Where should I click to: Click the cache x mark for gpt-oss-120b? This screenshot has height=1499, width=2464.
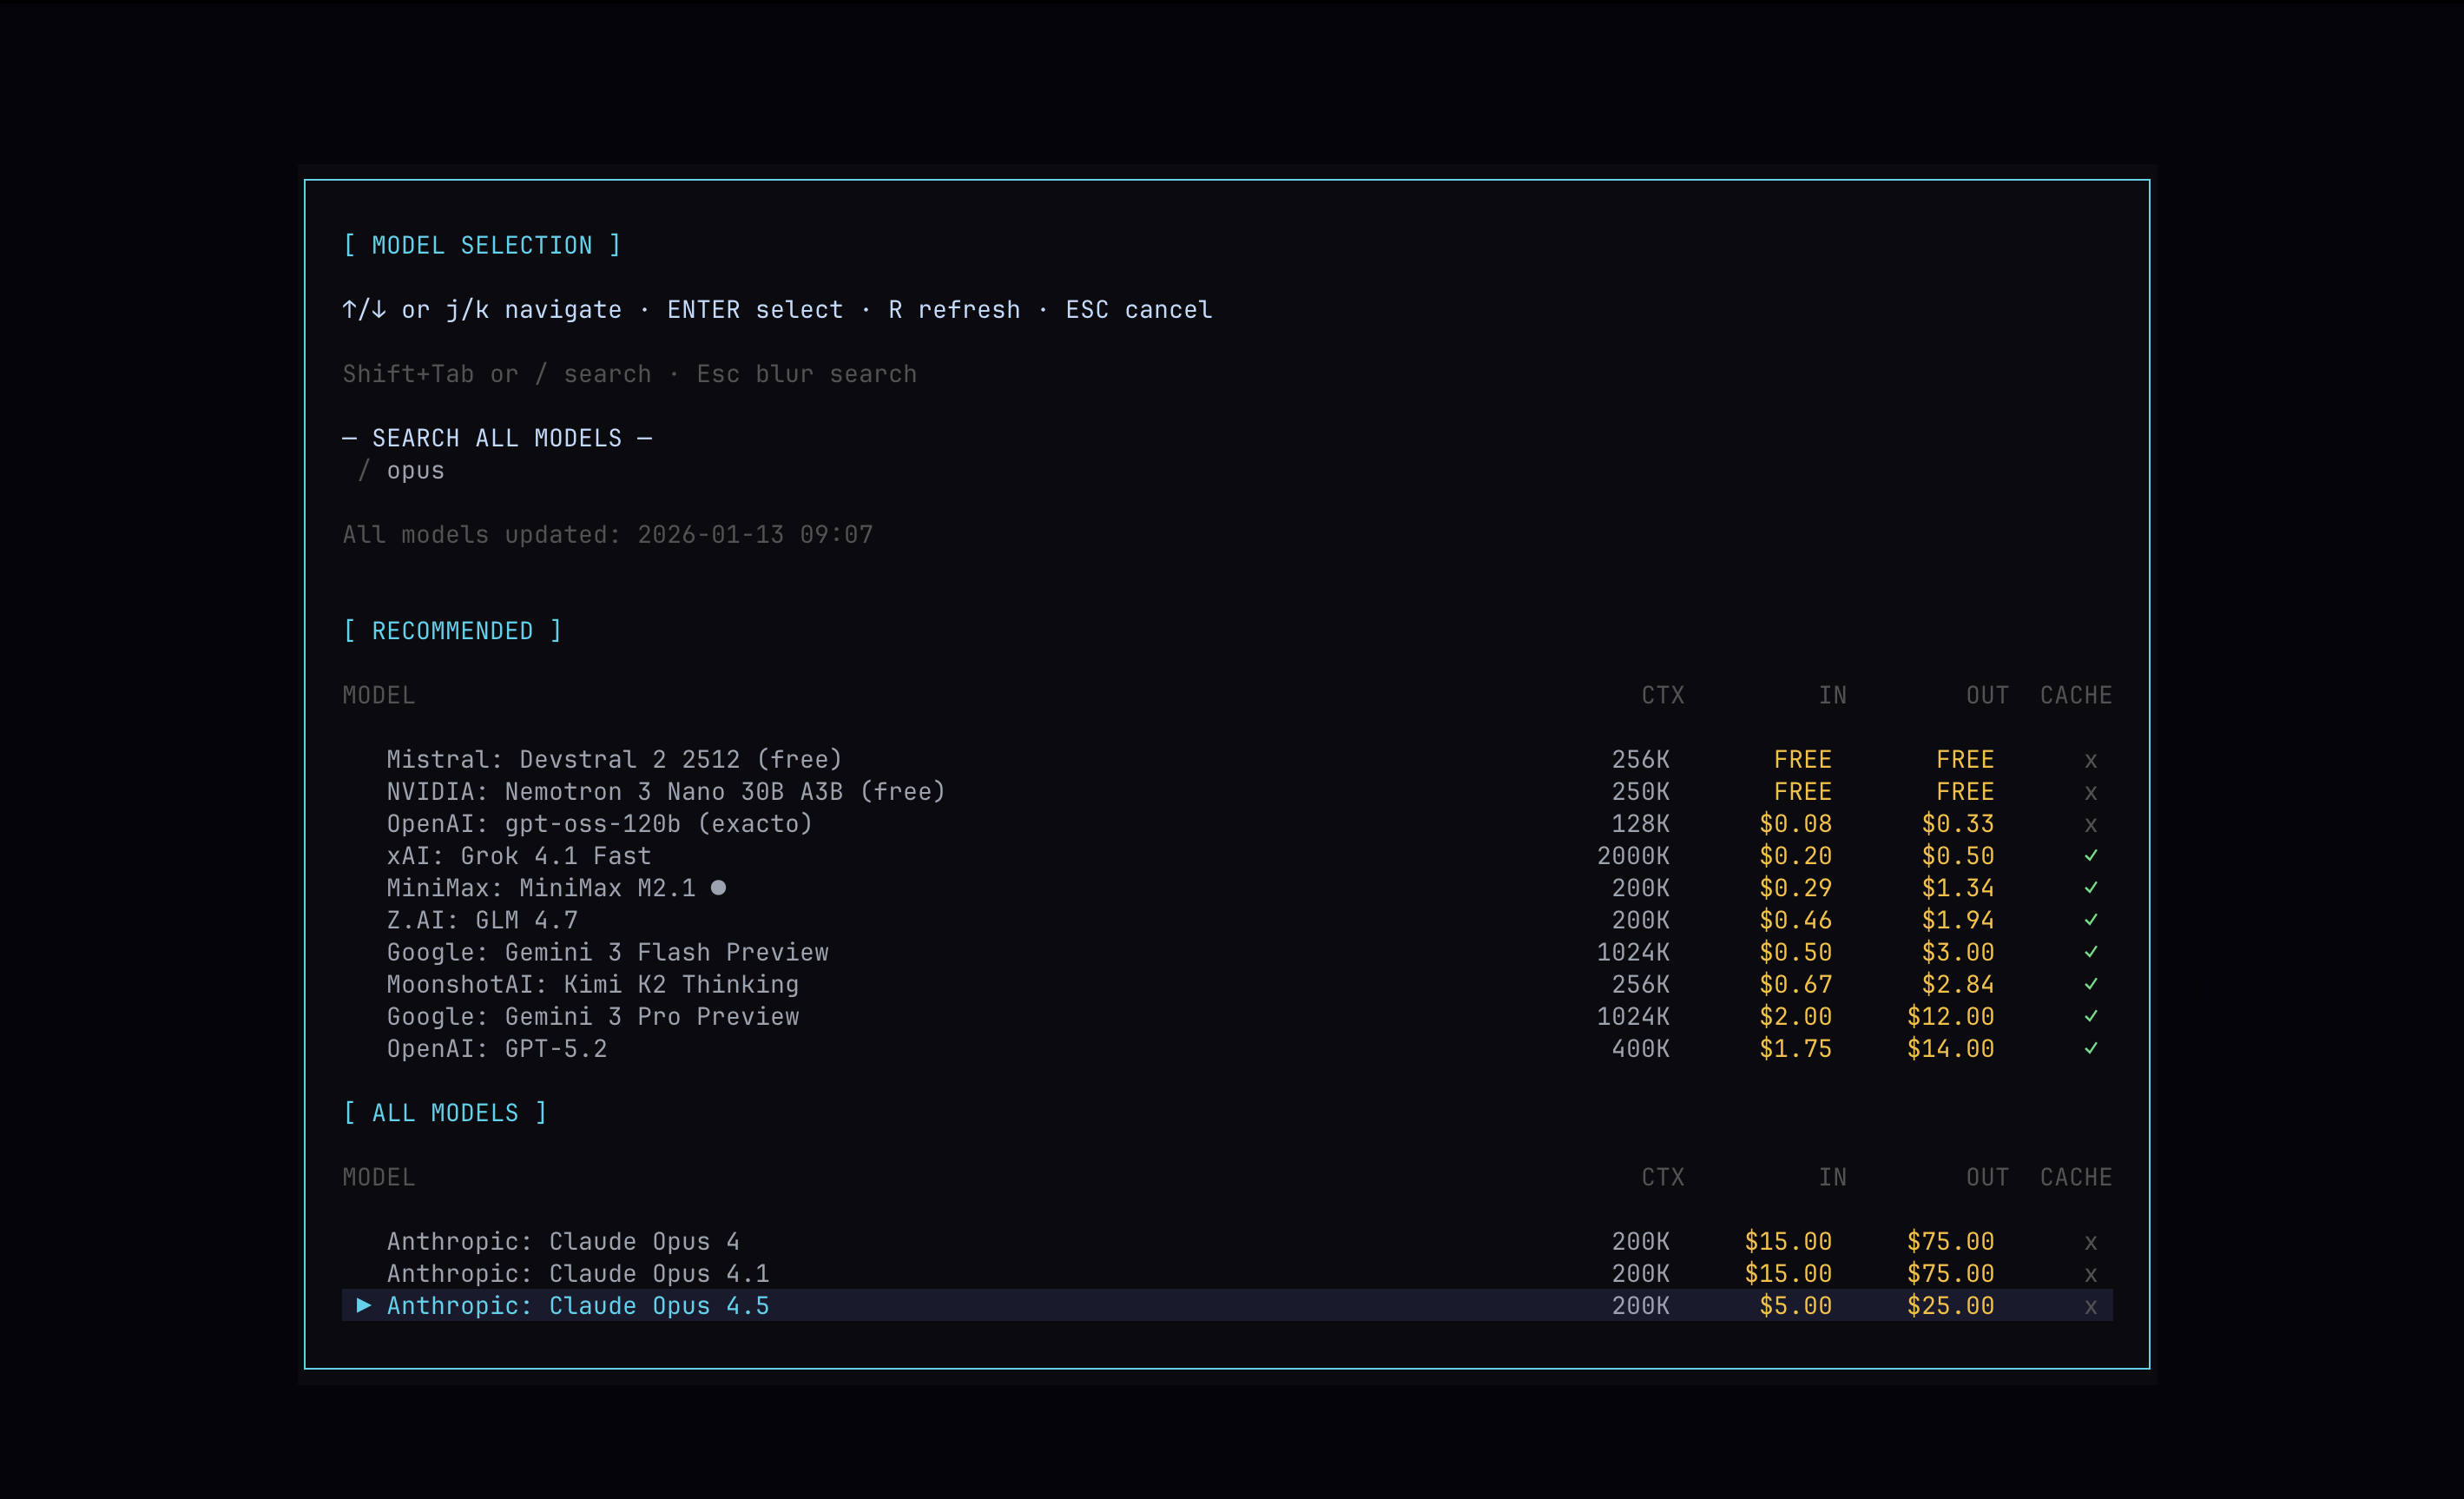tap(2090, 825)
